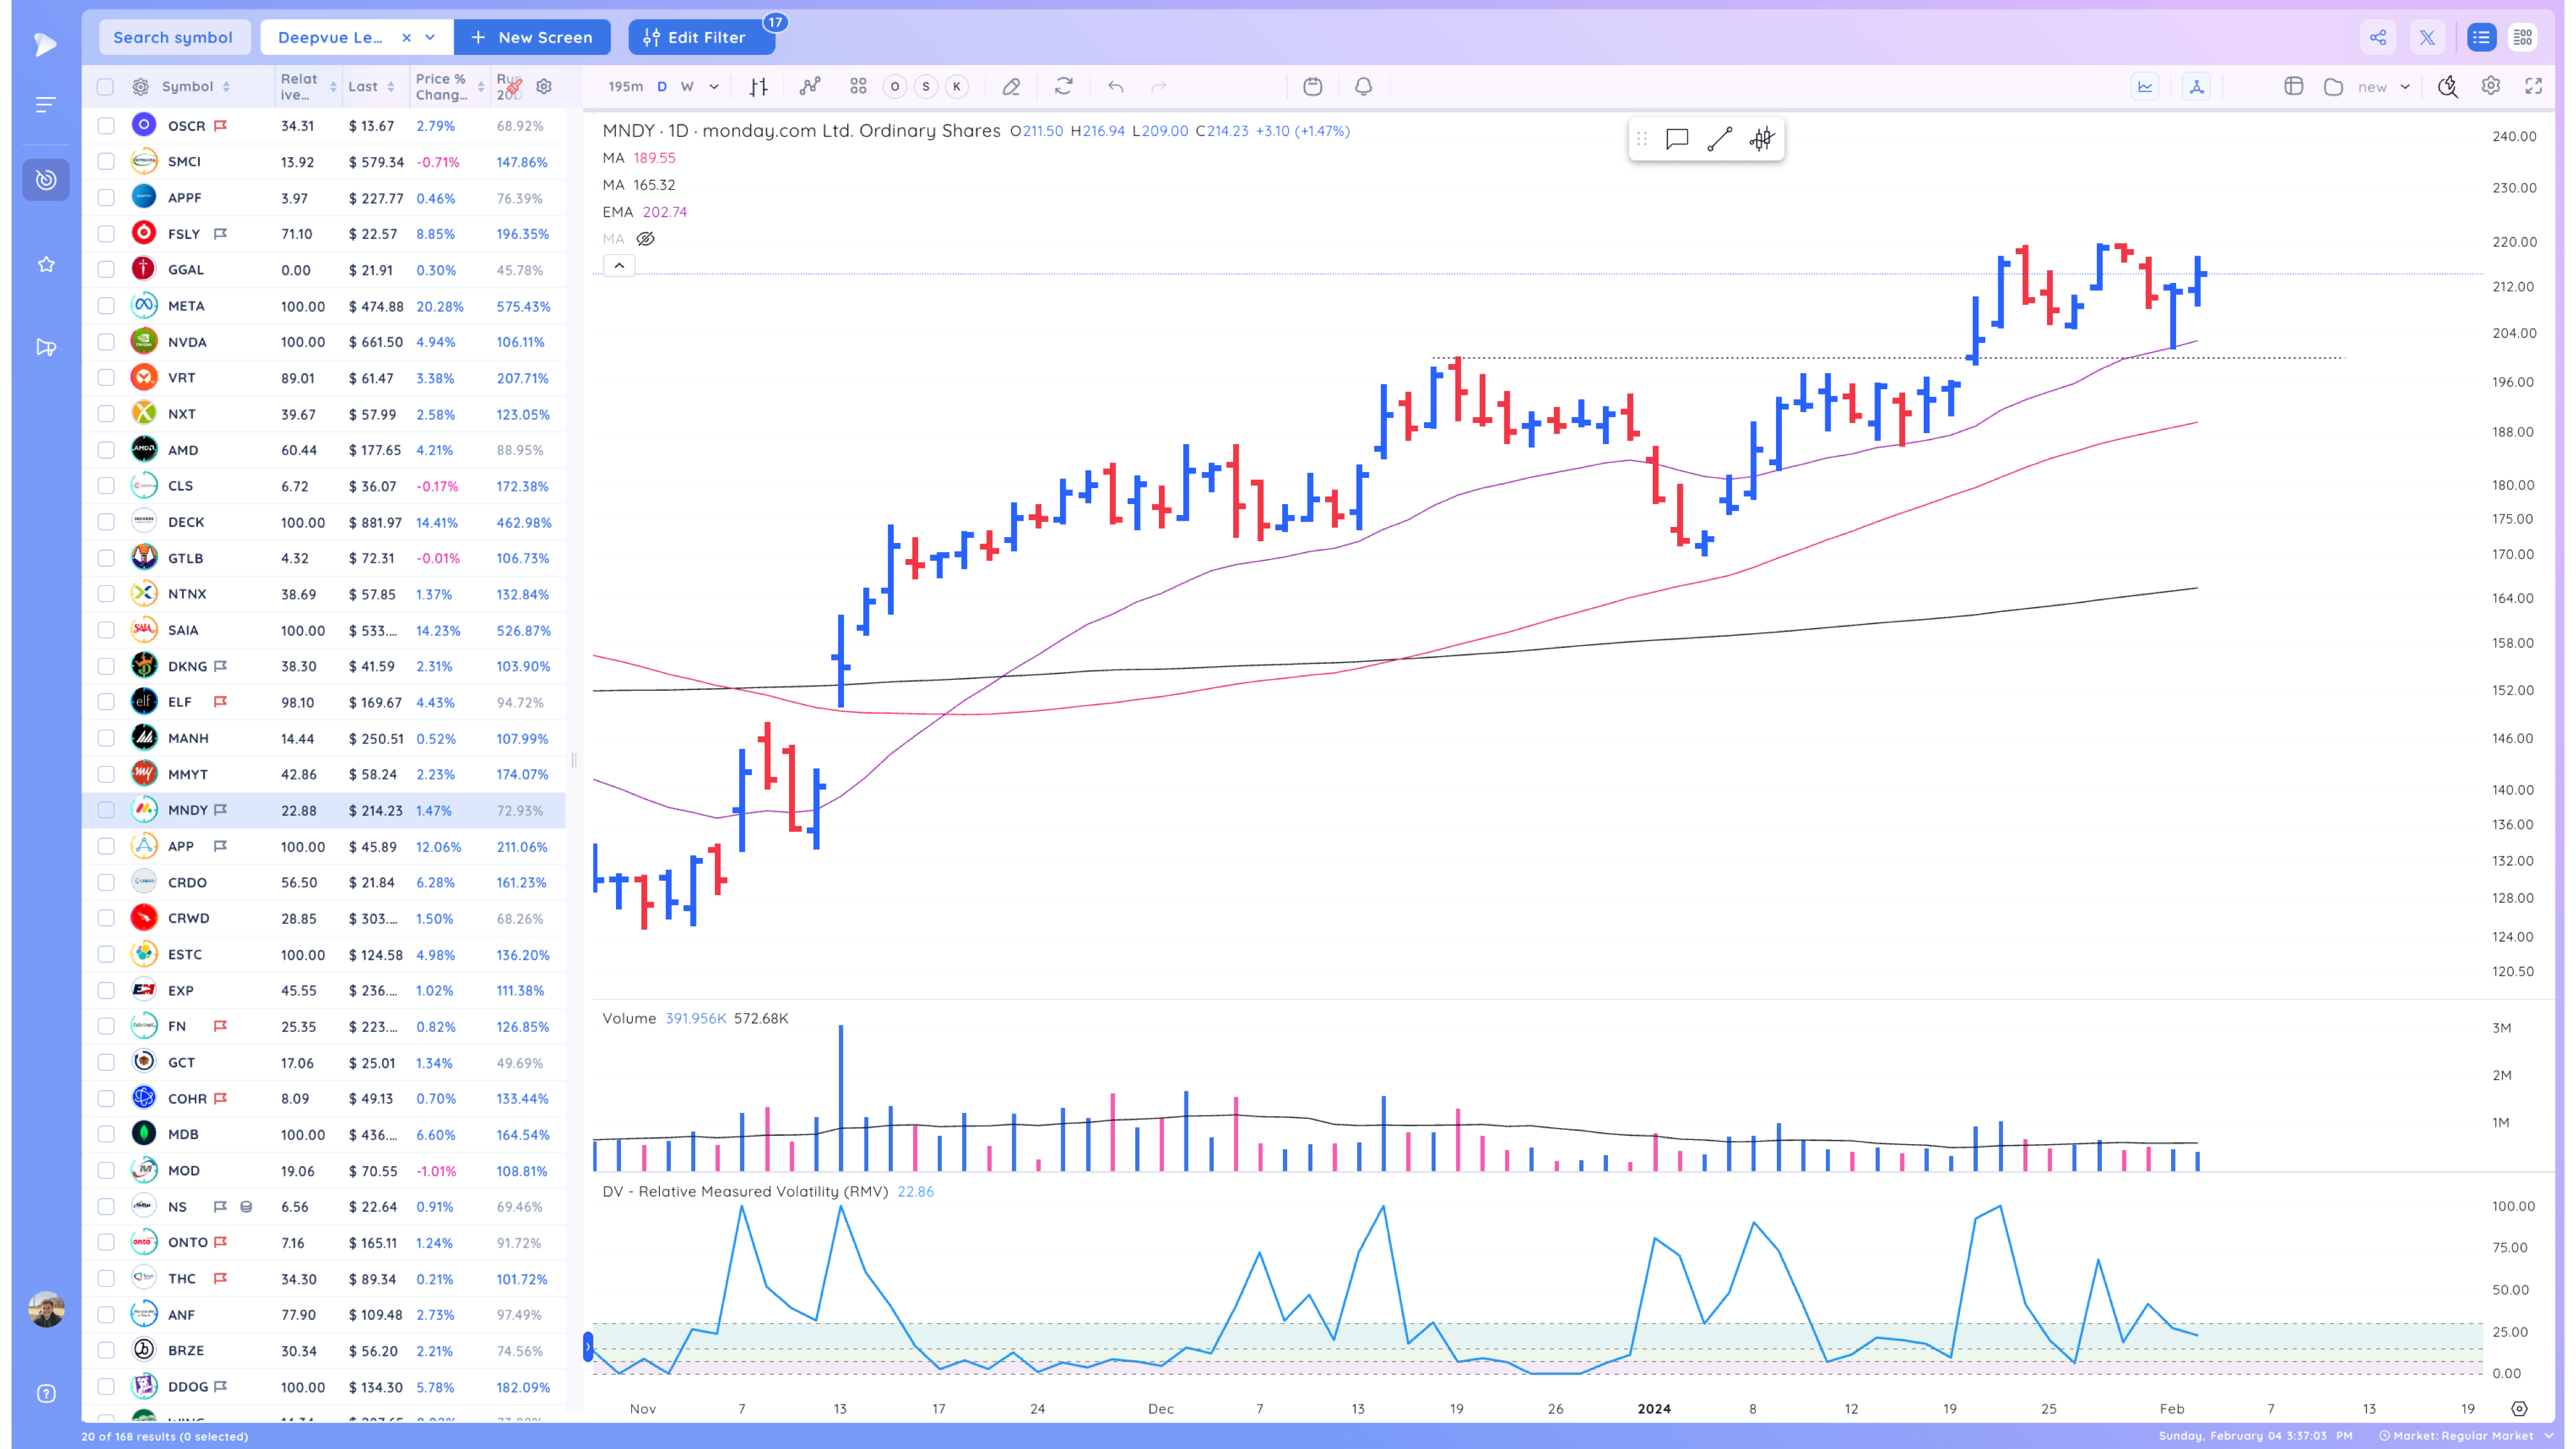Share to X (Twitter)
The width and height of the screenshot is (2576, 1449).
2427,38
